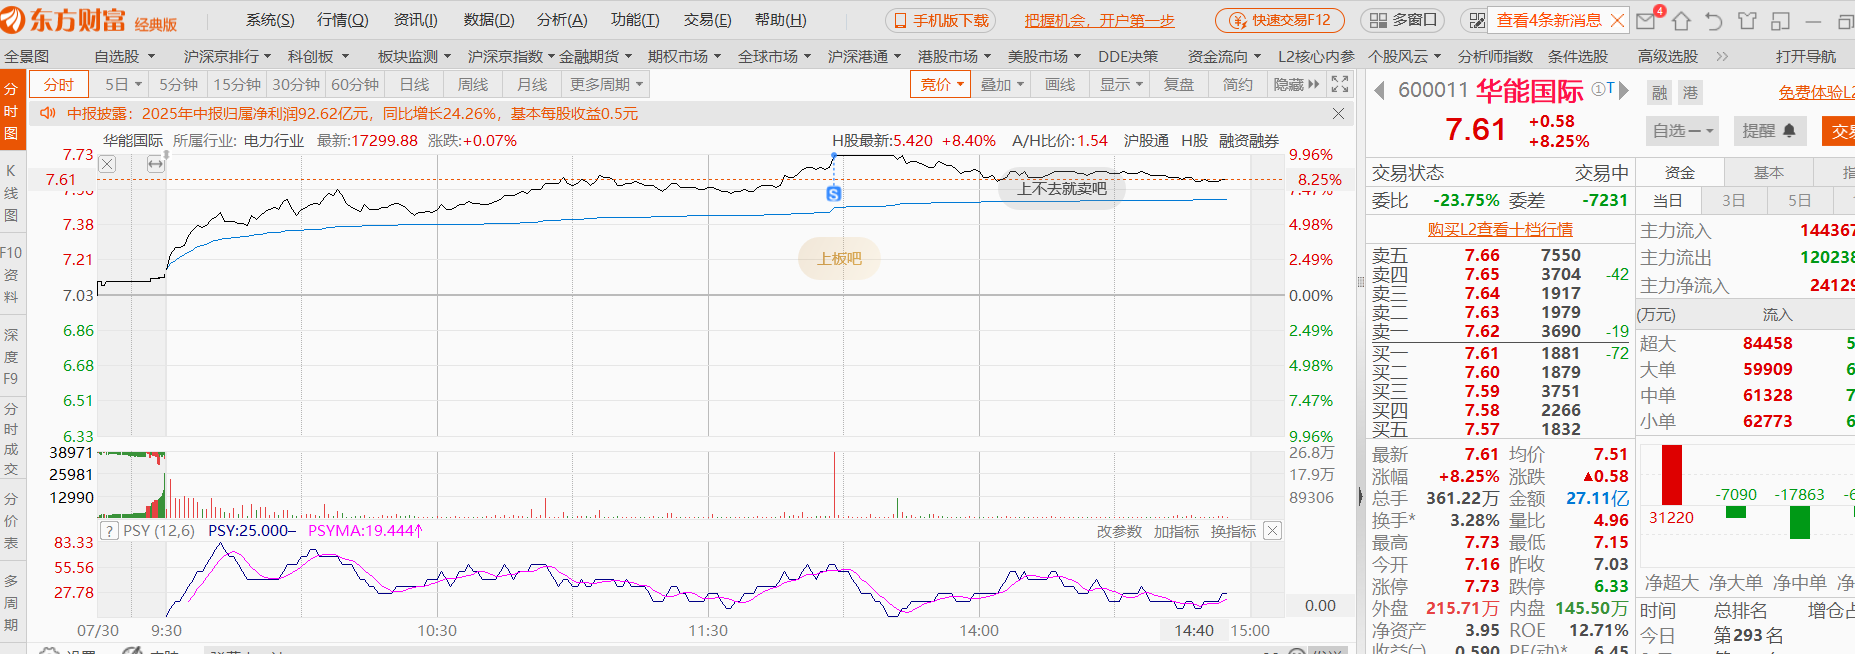Expand the 沪深排行 dropdown
The height and width of the screenshot is (654, 1855).
click(227, 57)
